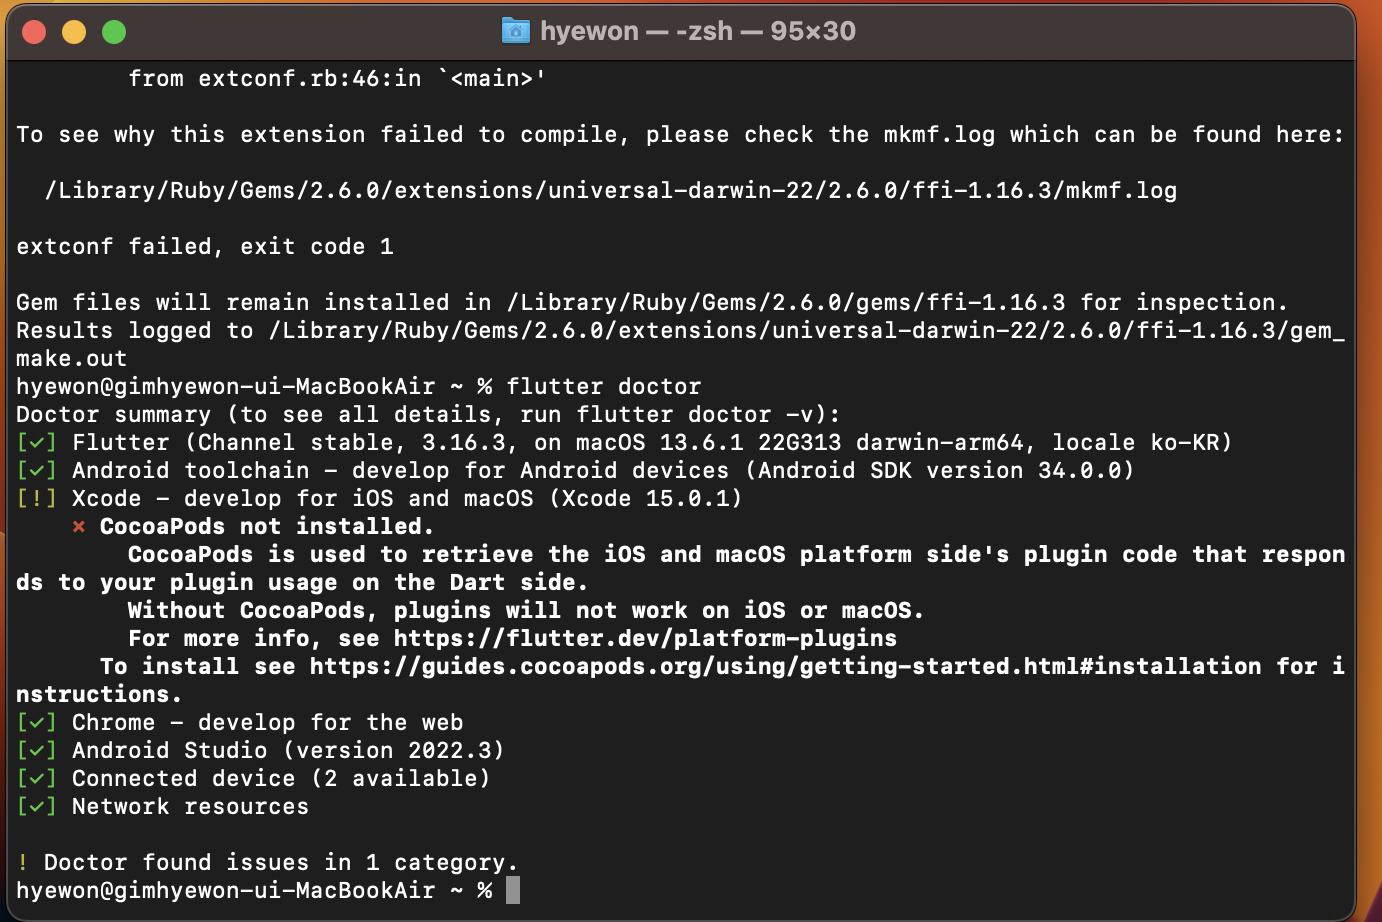This screenshot has height=922, width=1382.
Task: Click the checkmark next to Network resources
Action: [x=37, y=806]
